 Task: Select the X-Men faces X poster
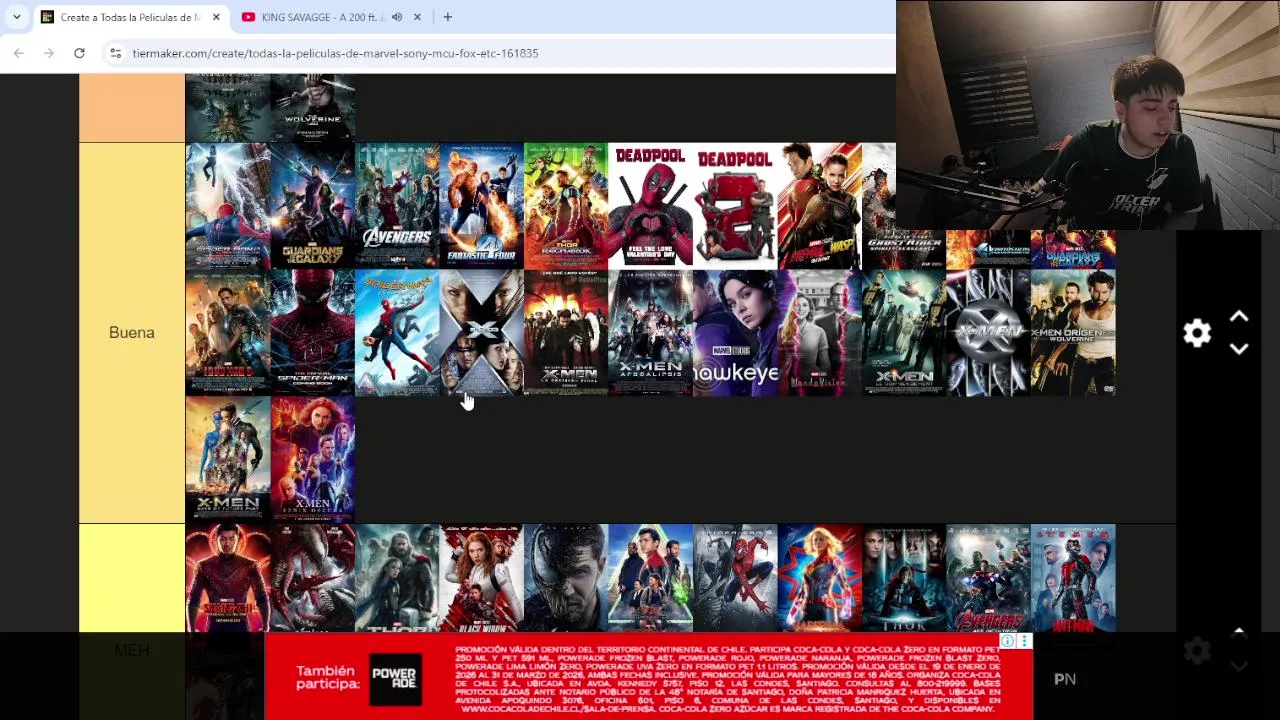tap(481, 333)
